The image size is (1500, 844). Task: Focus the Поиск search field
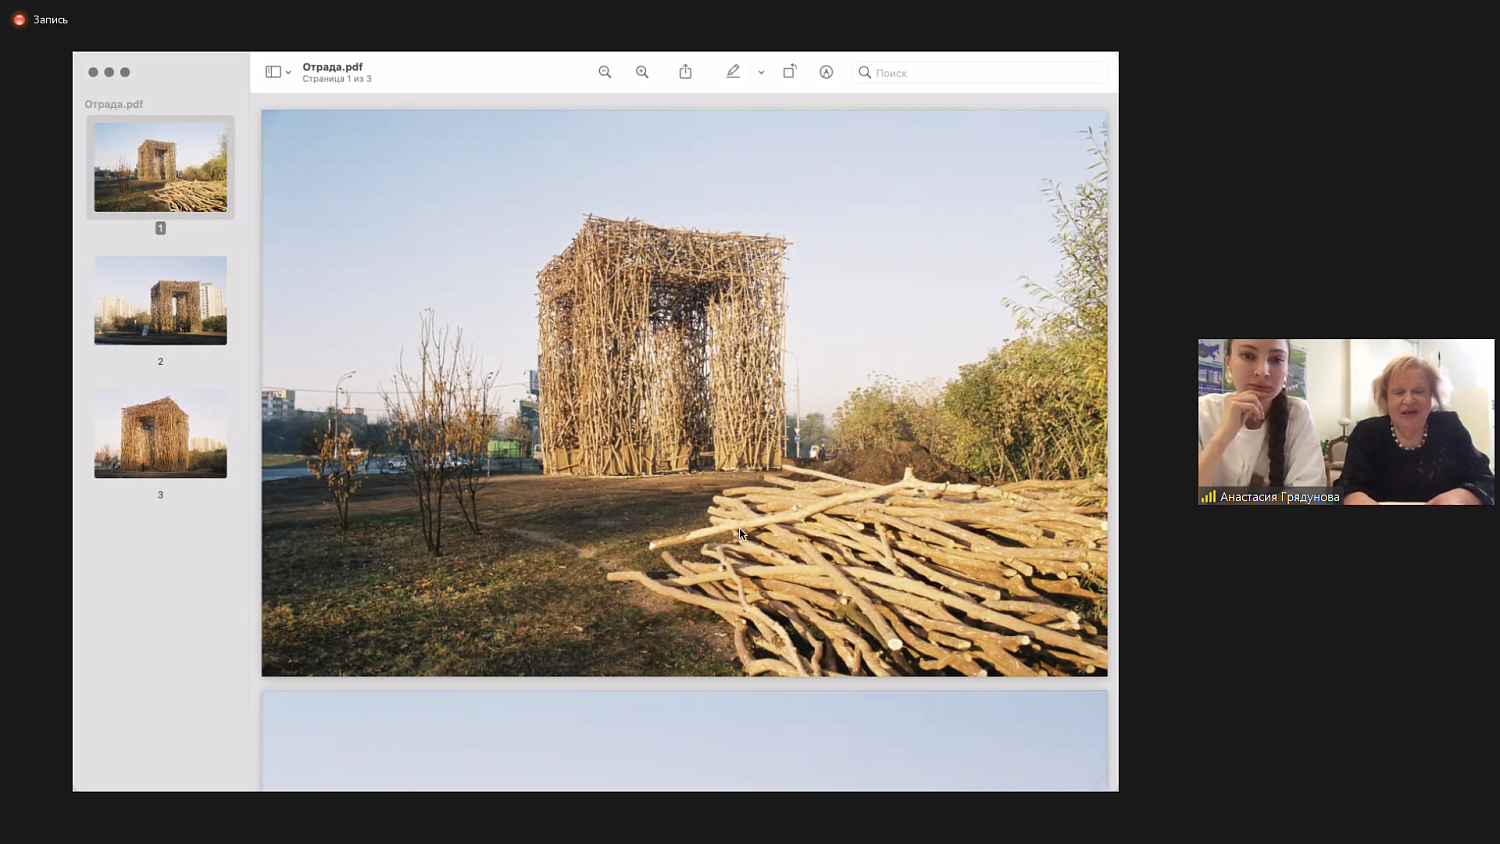(x=981, y=72)
